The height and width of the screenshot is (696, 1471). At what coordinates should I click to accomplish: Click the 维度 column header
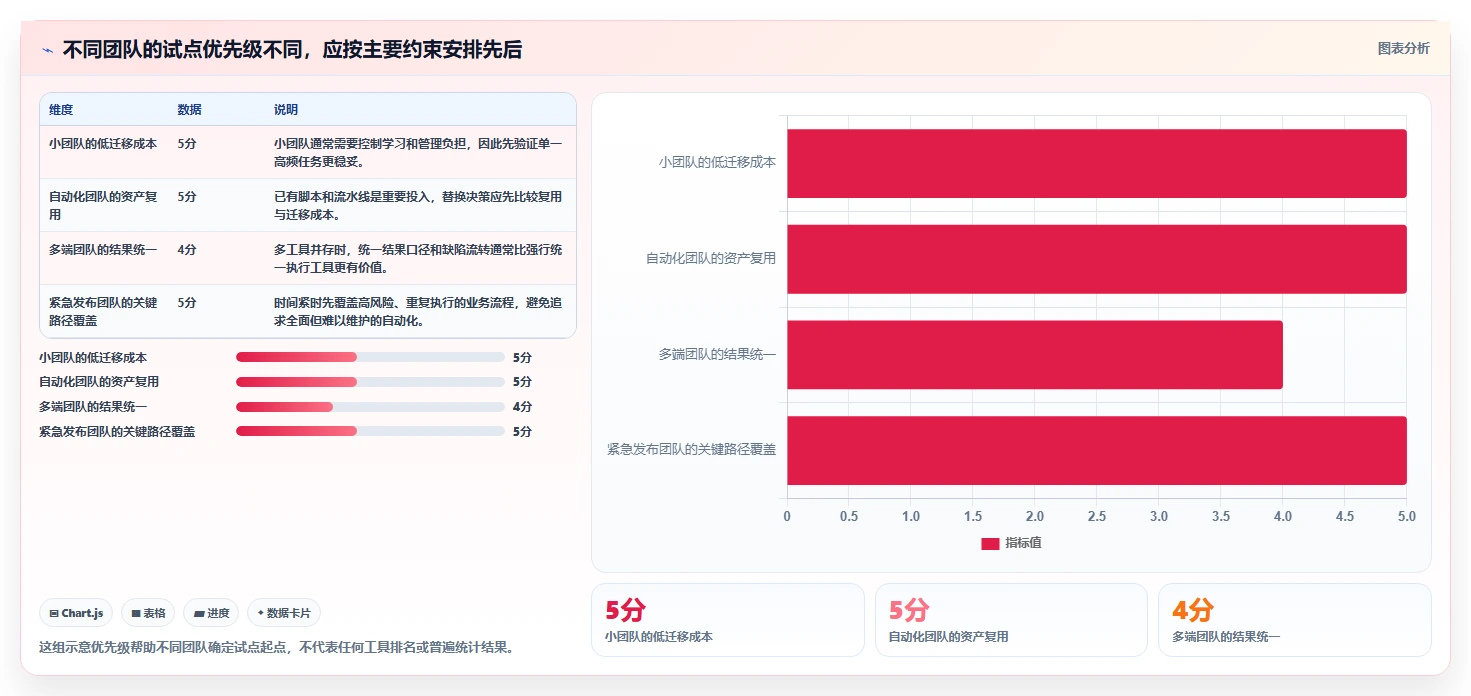pos(61,110)
